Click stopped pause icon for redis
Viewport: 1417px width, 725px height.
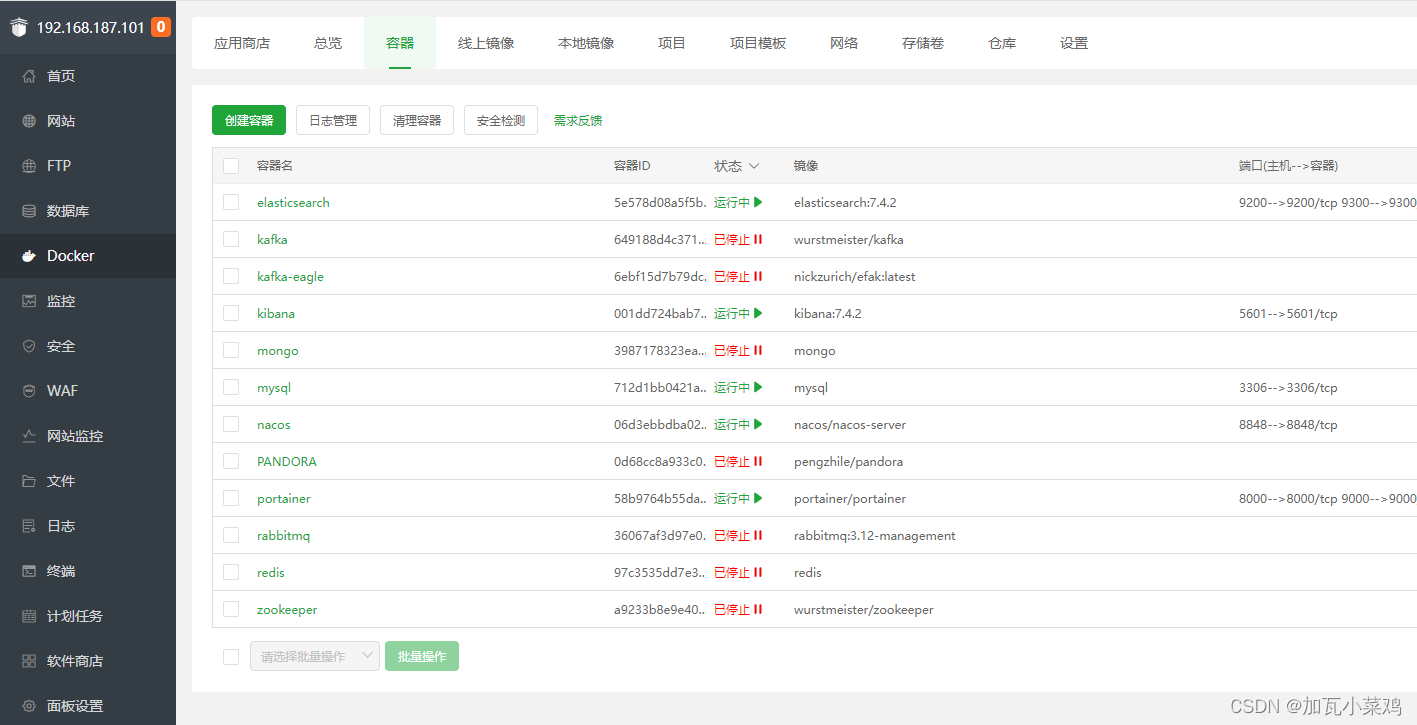click(758, 572)
